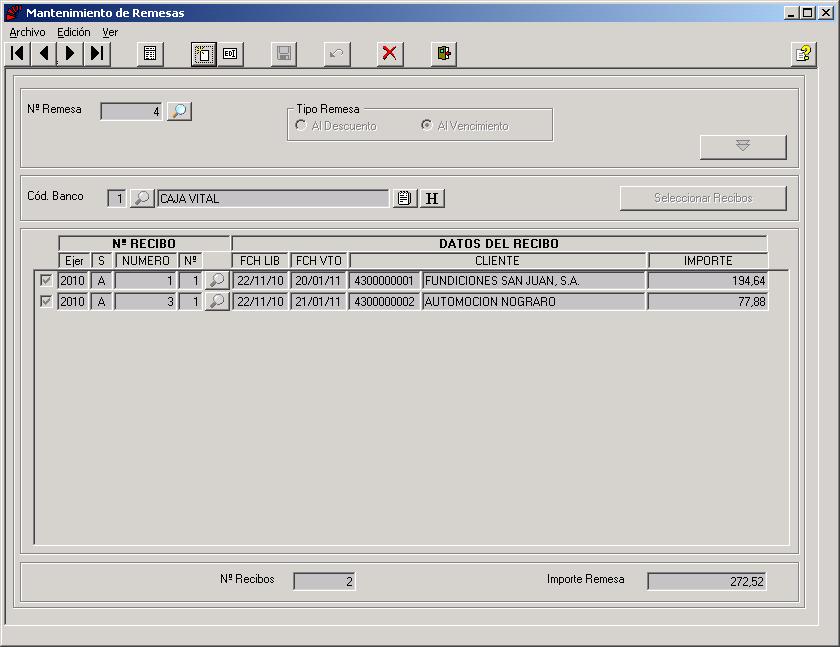This screenshot has width=840, height=647.
Task: Open the Ver menu
Action: 110,32
